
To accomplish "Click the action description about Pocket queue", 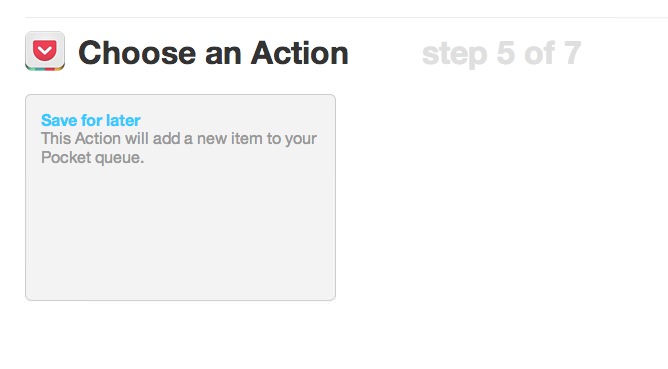I will [179, 148].
